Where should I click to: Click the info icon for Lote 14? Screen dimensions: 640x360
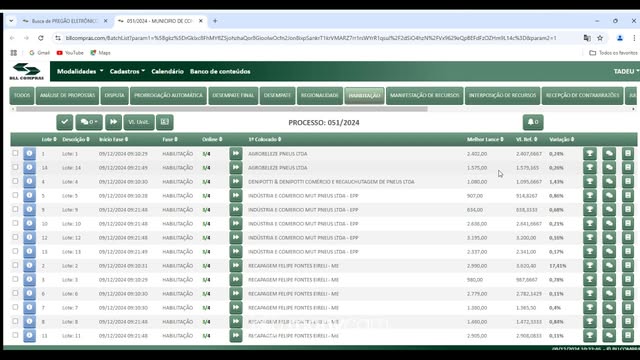(x=29, y=167)
